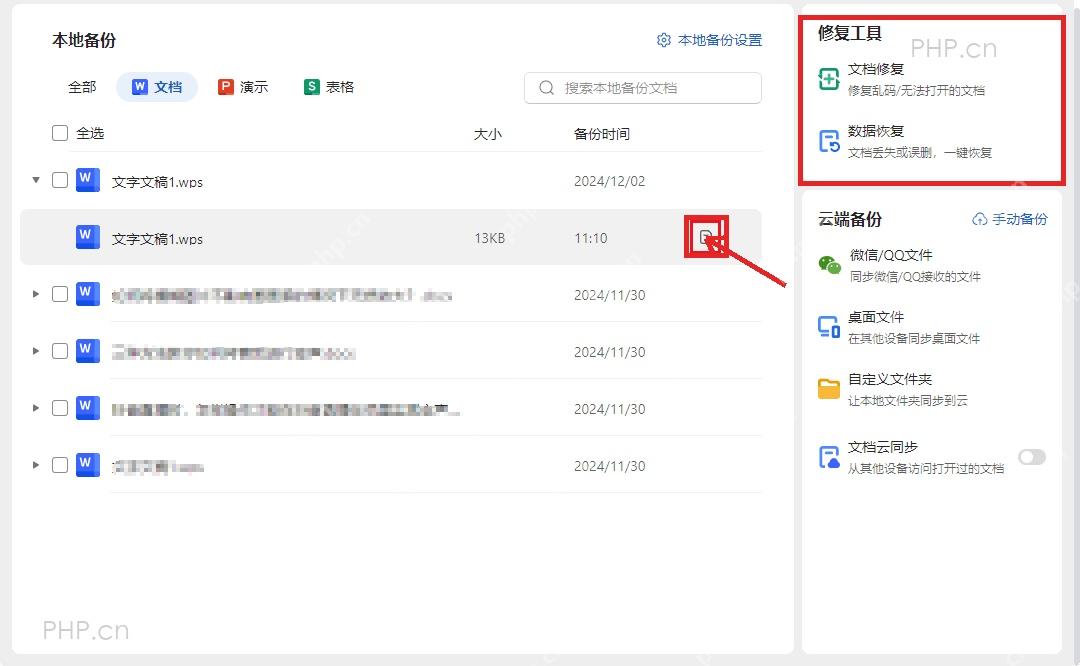Expand the first 2024/11/30 backup entry

(x=36, y=294)
